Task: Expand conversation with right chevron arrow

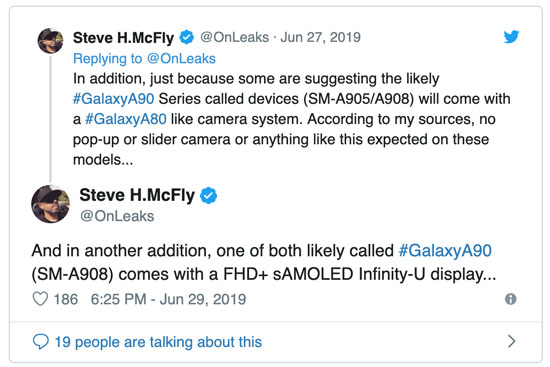Action: (x=512, y=341)
